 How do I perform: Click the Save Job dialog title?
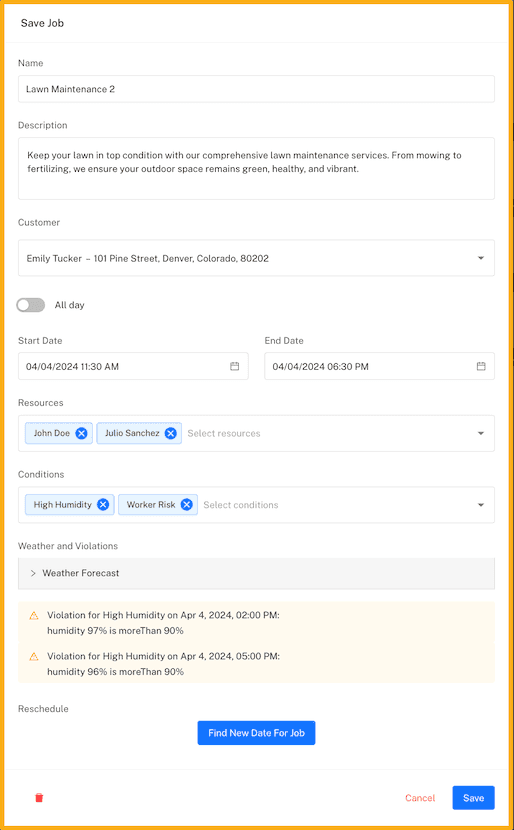coord(42,23)
